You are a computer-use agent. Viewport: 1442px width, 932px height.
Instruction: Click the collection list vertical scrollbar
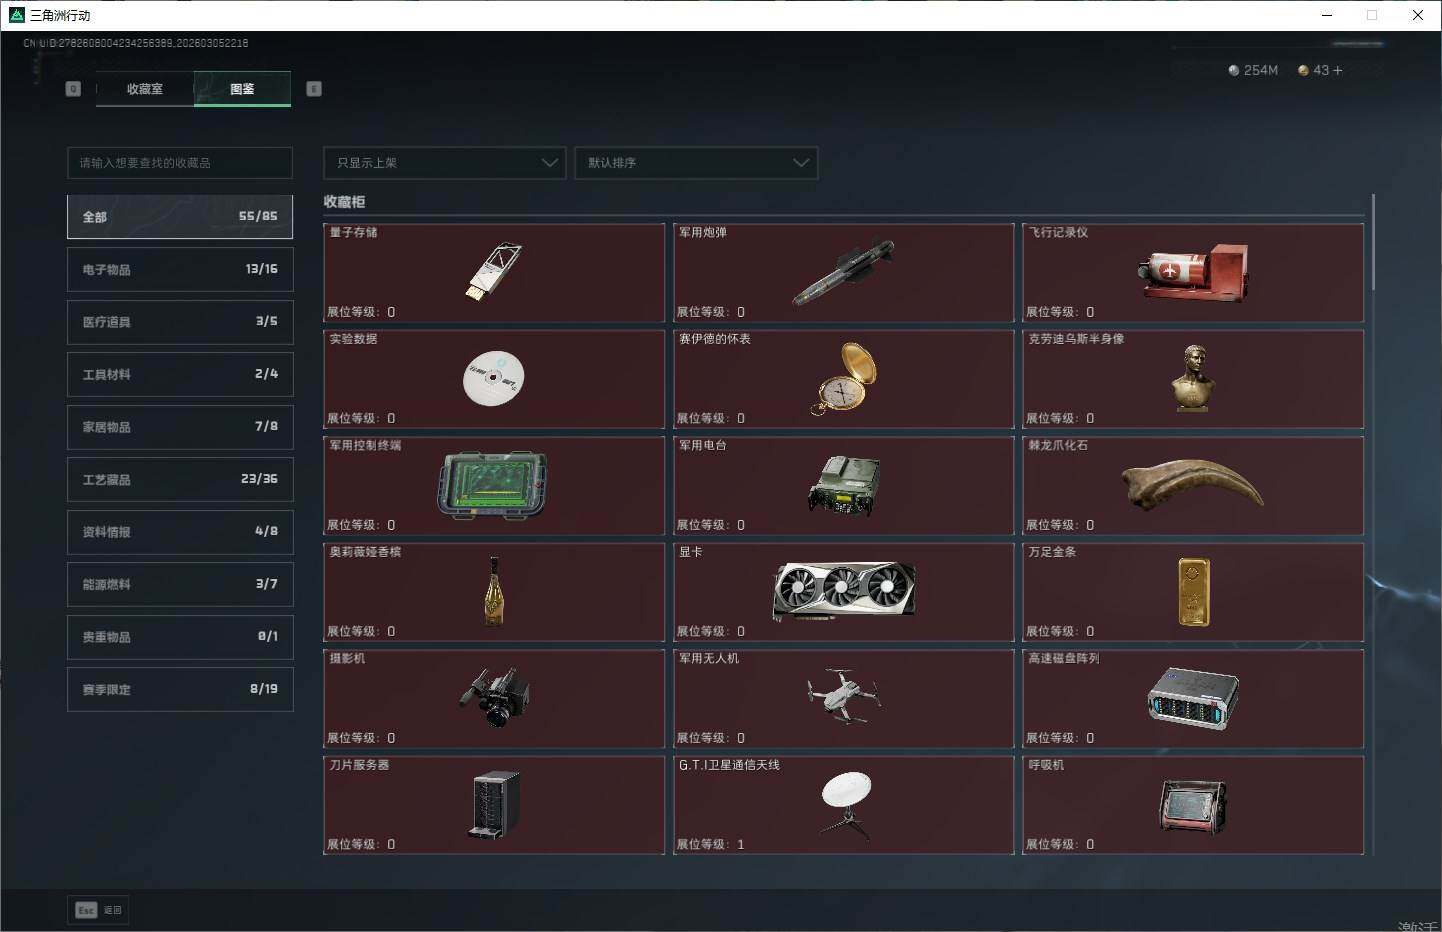pos(1374,242)
